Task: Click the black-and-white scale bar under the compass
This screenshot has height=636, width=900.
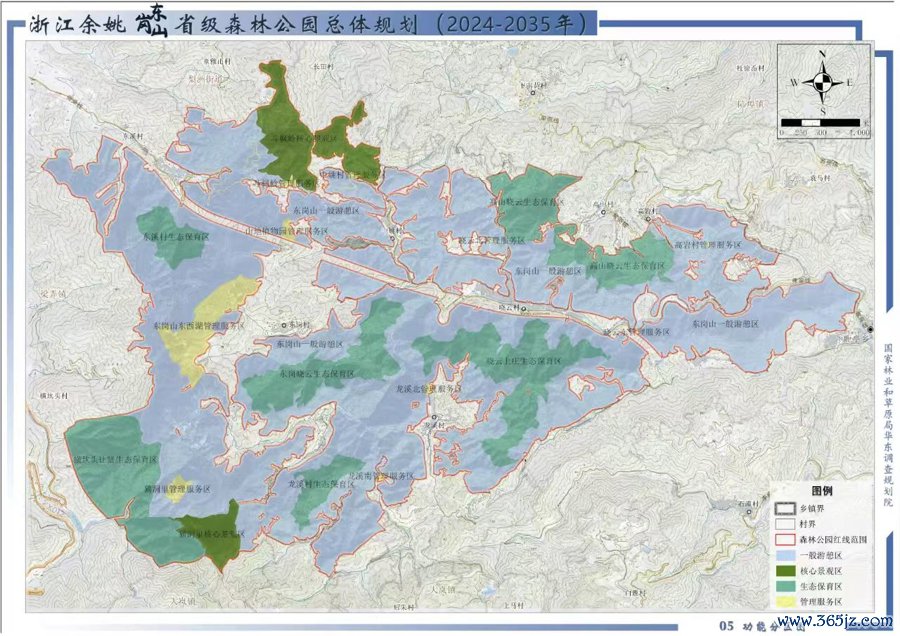Action: point(821,122)
